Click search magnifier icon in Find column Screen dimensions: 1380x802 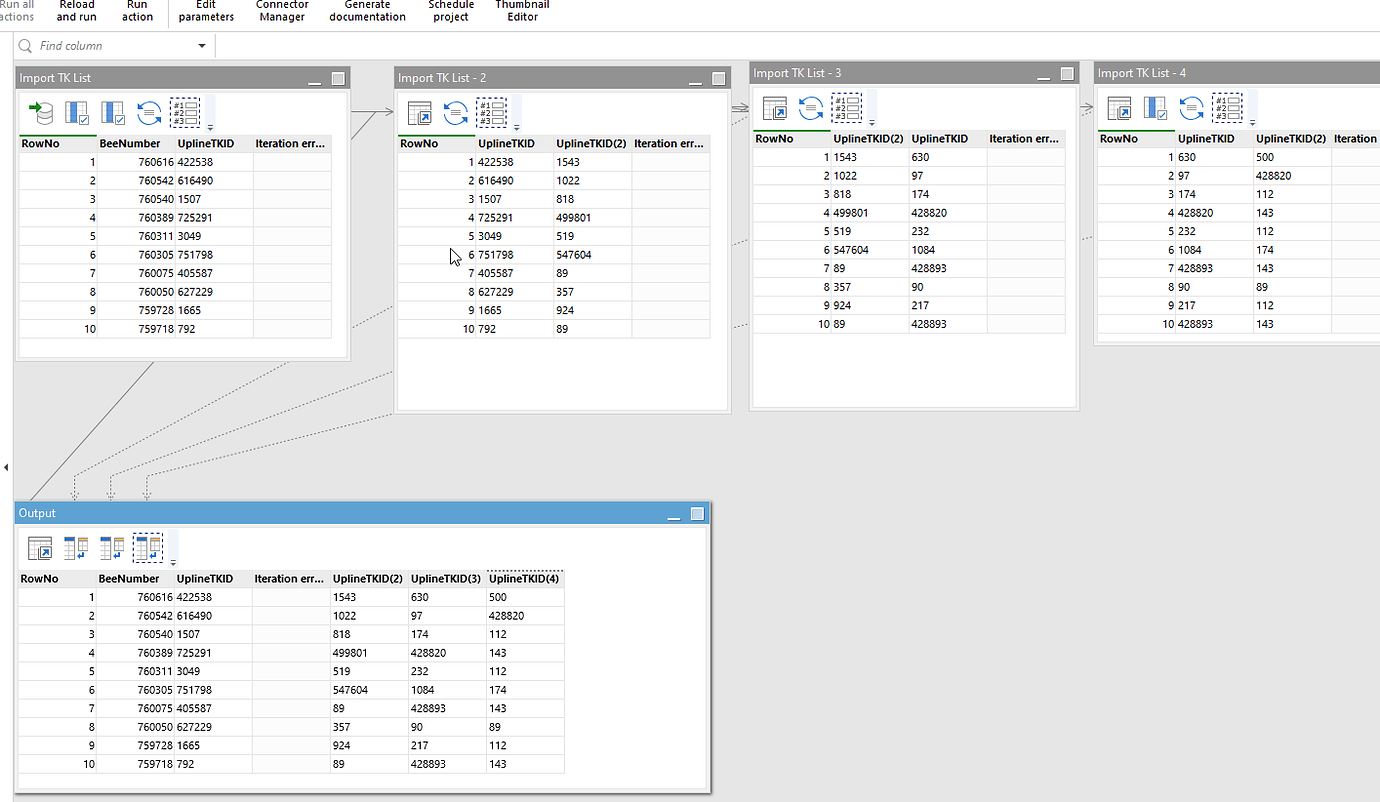pyautogui.click(x=26, y=46)
